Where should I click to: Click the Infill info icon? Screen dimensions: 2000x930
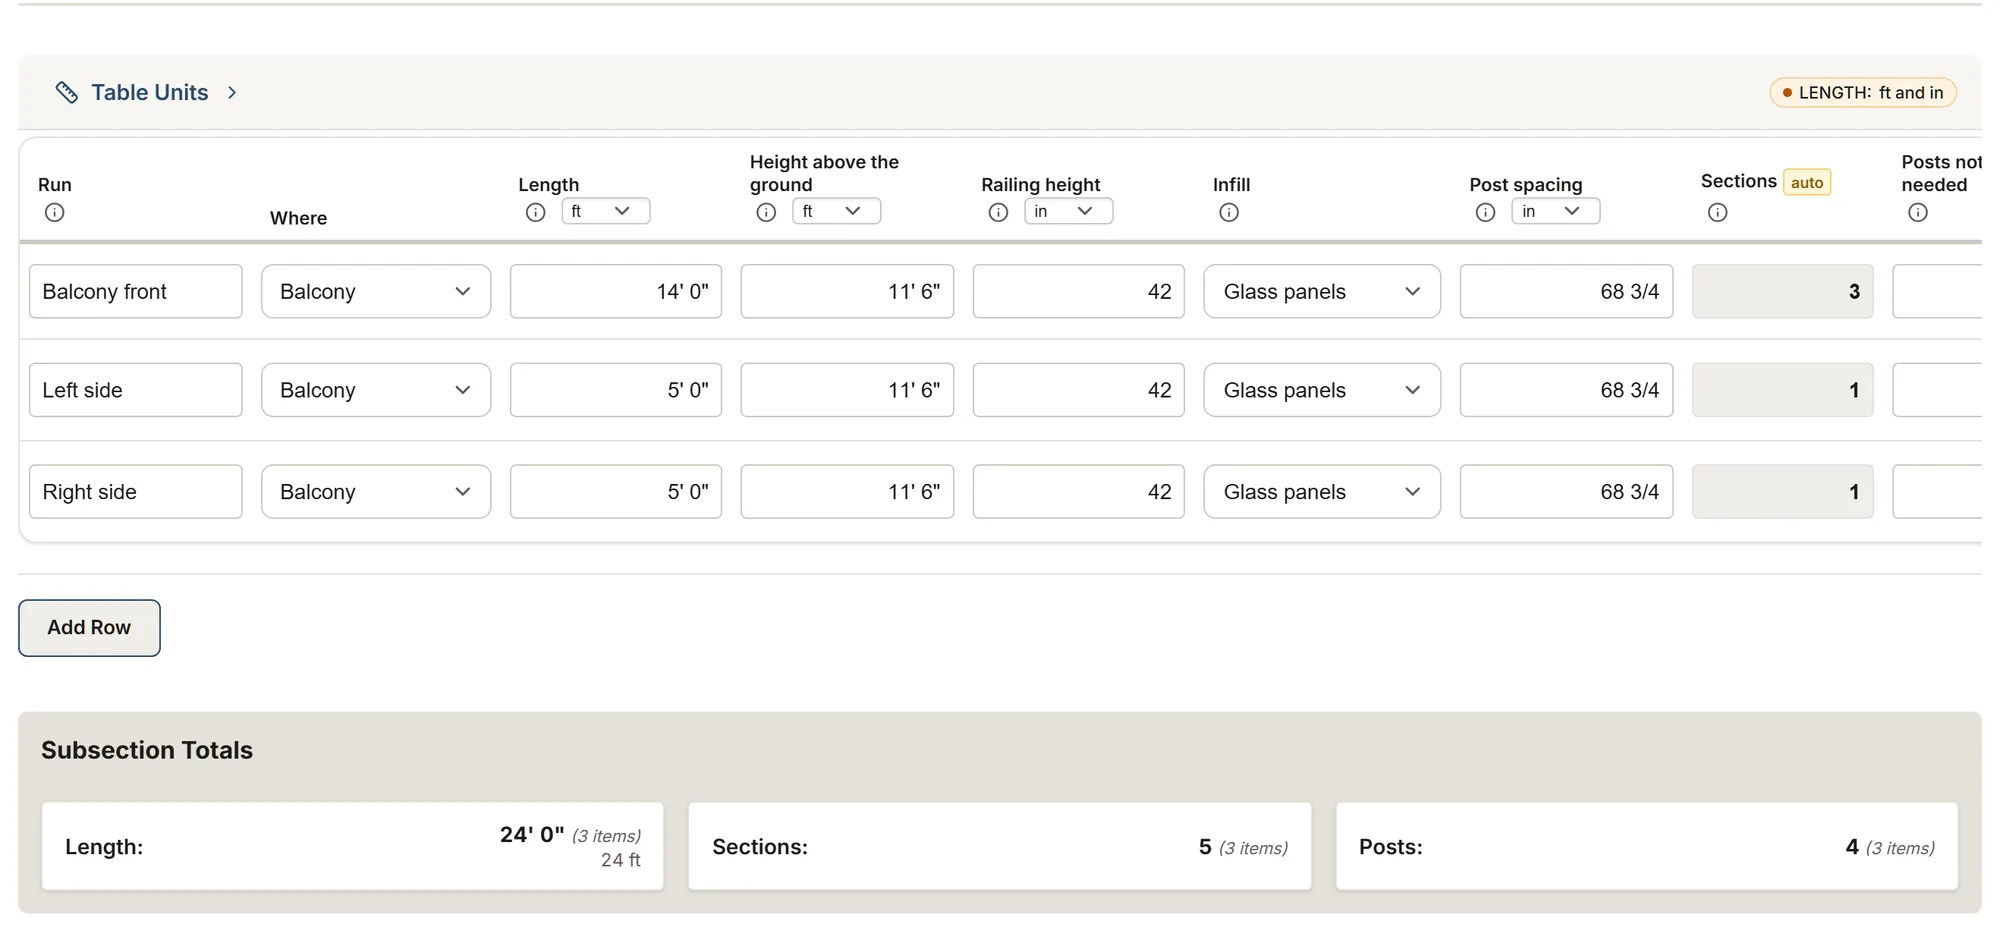pyautogui.click(x=1229, y=212)
